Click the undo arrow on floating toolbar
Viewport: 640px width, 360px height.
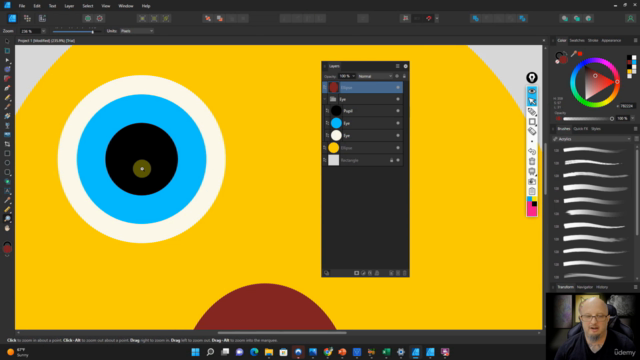pos(532,151)
